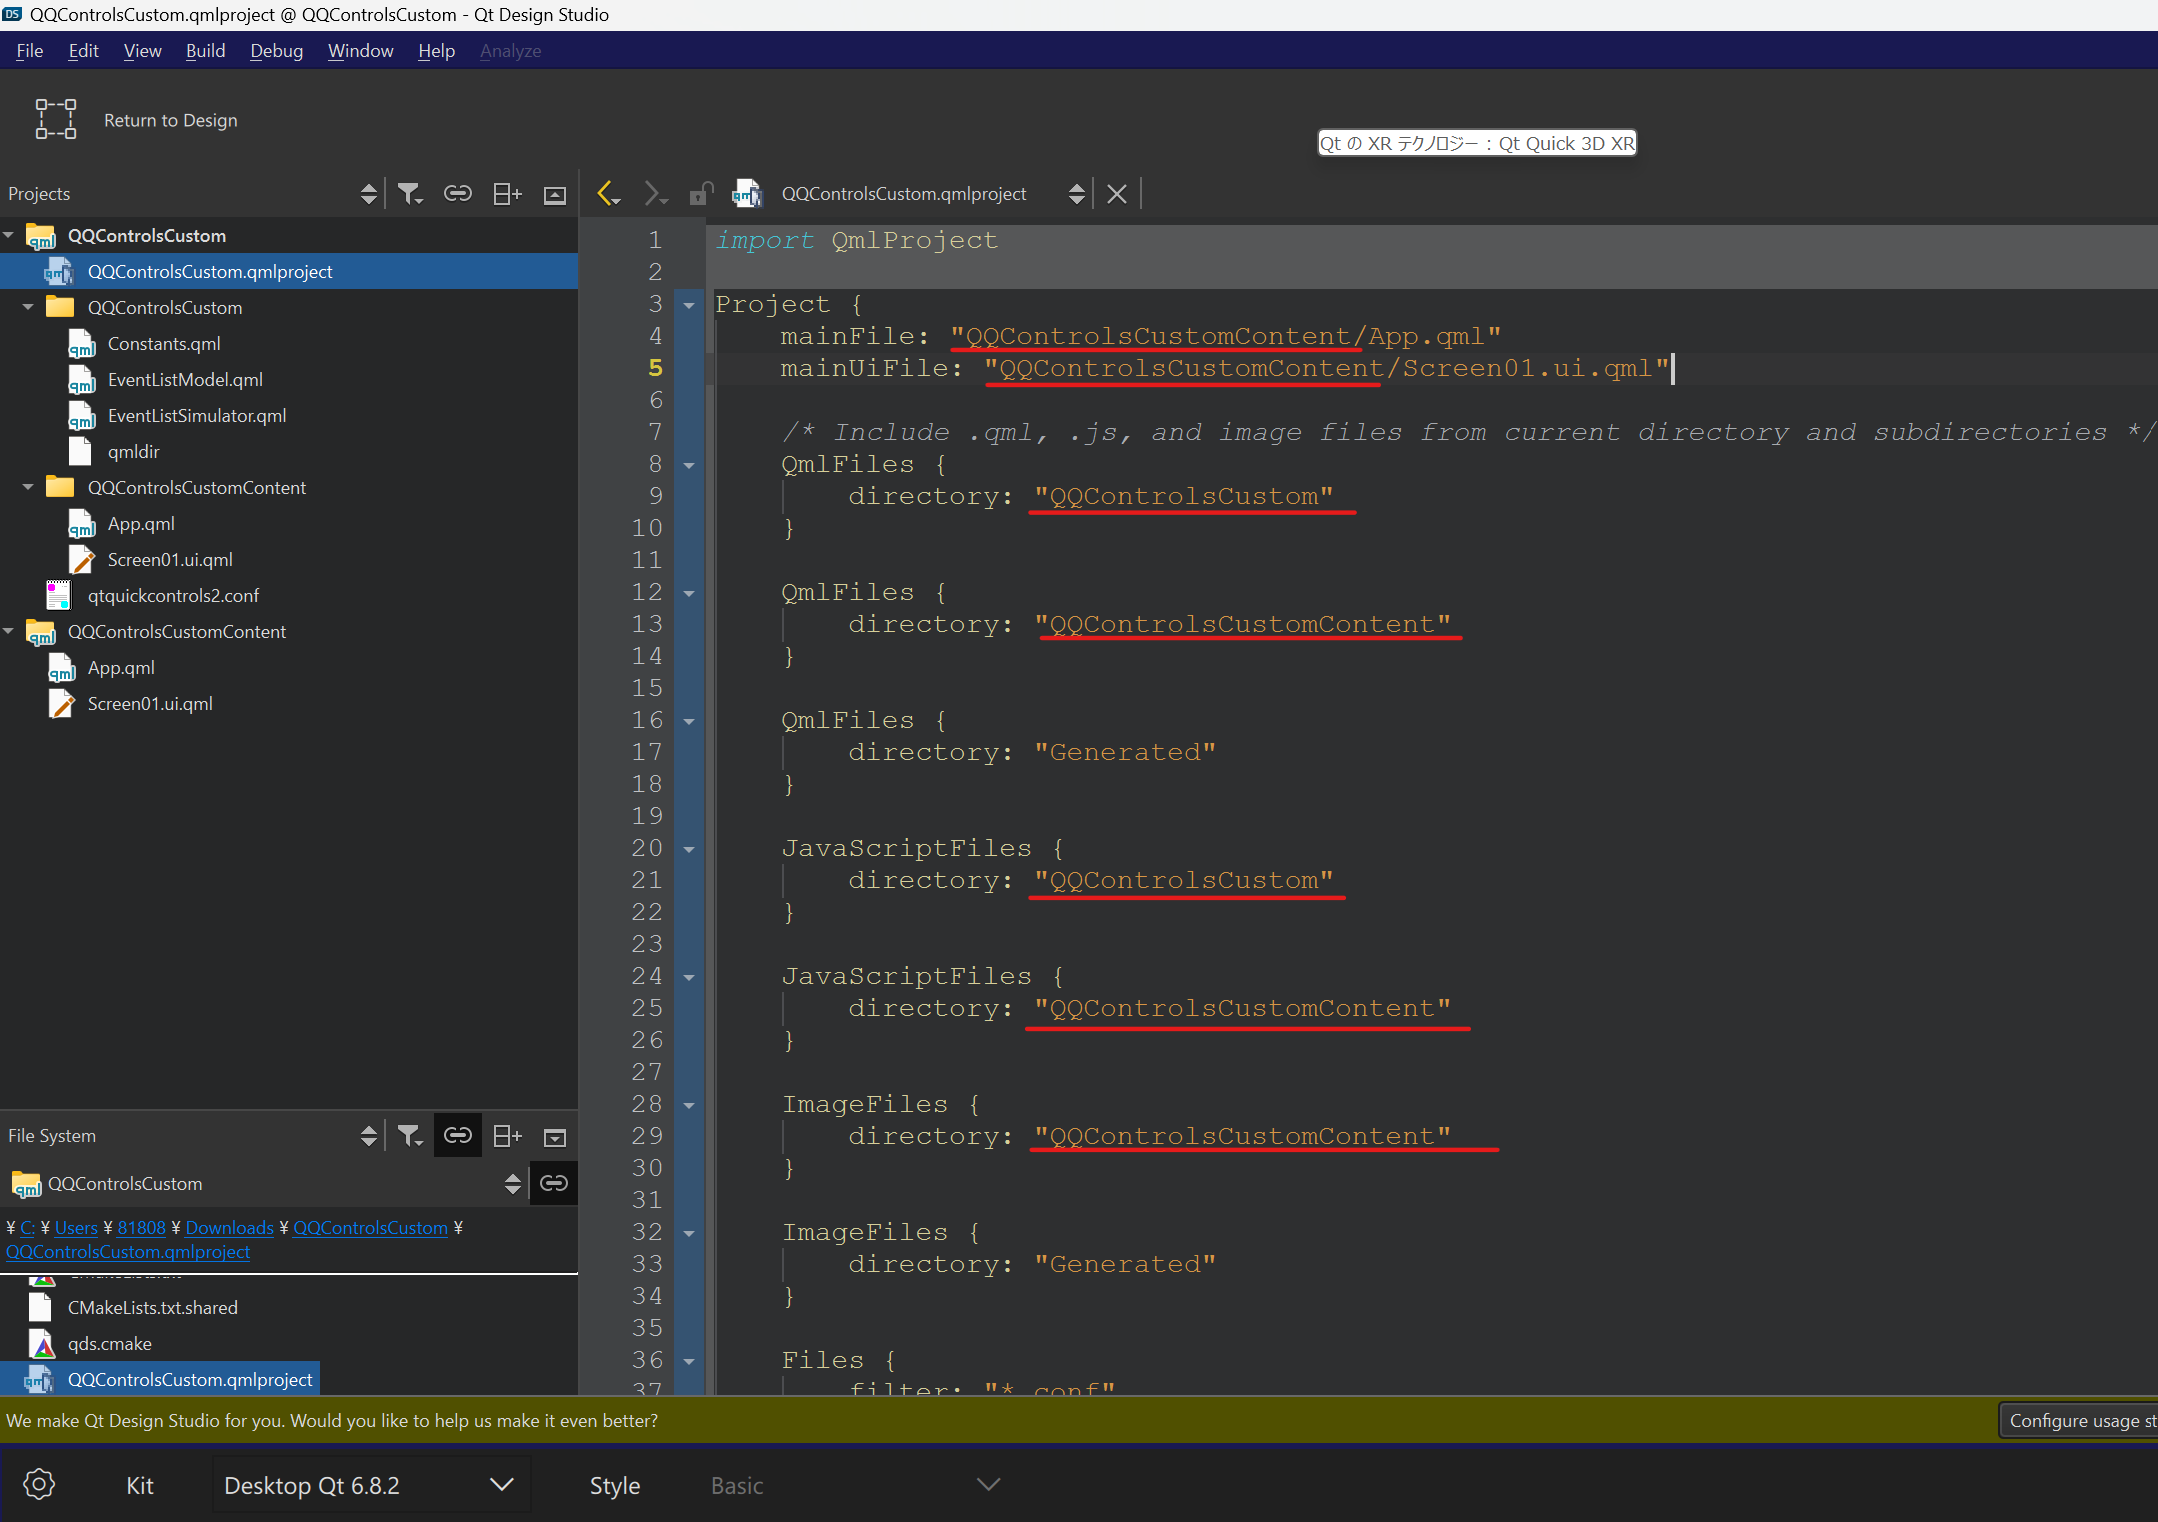Close the Projects panel via its collapse icon
The width and height of the screenshot is (2158, 1522).
pos(555,194)
